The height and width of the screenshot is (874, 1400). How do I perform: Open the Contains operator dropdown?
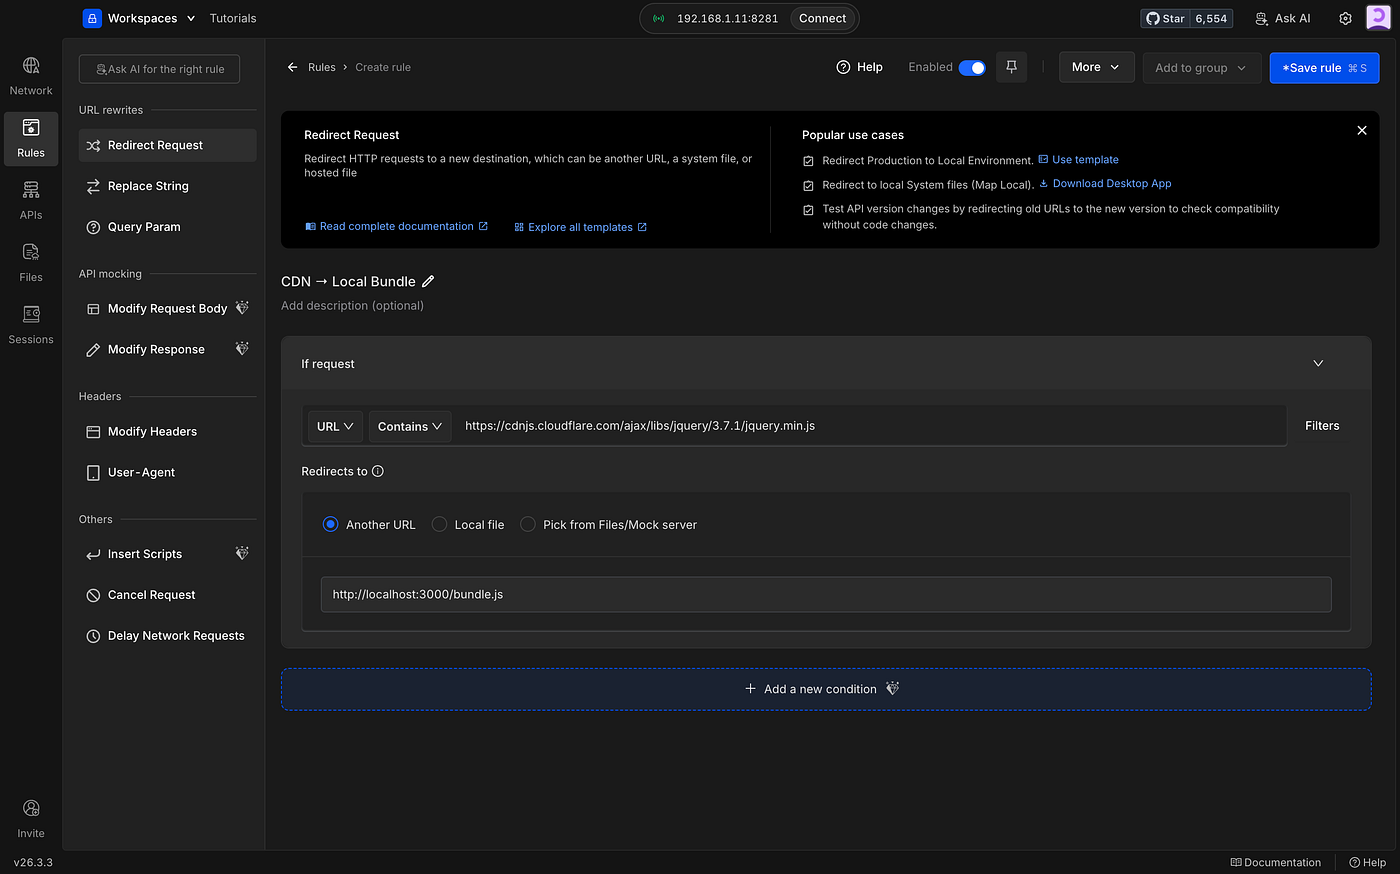410,426
